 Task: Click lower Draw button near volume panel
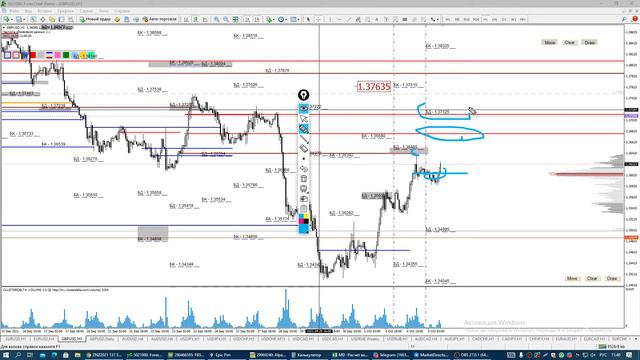(612, 278)
